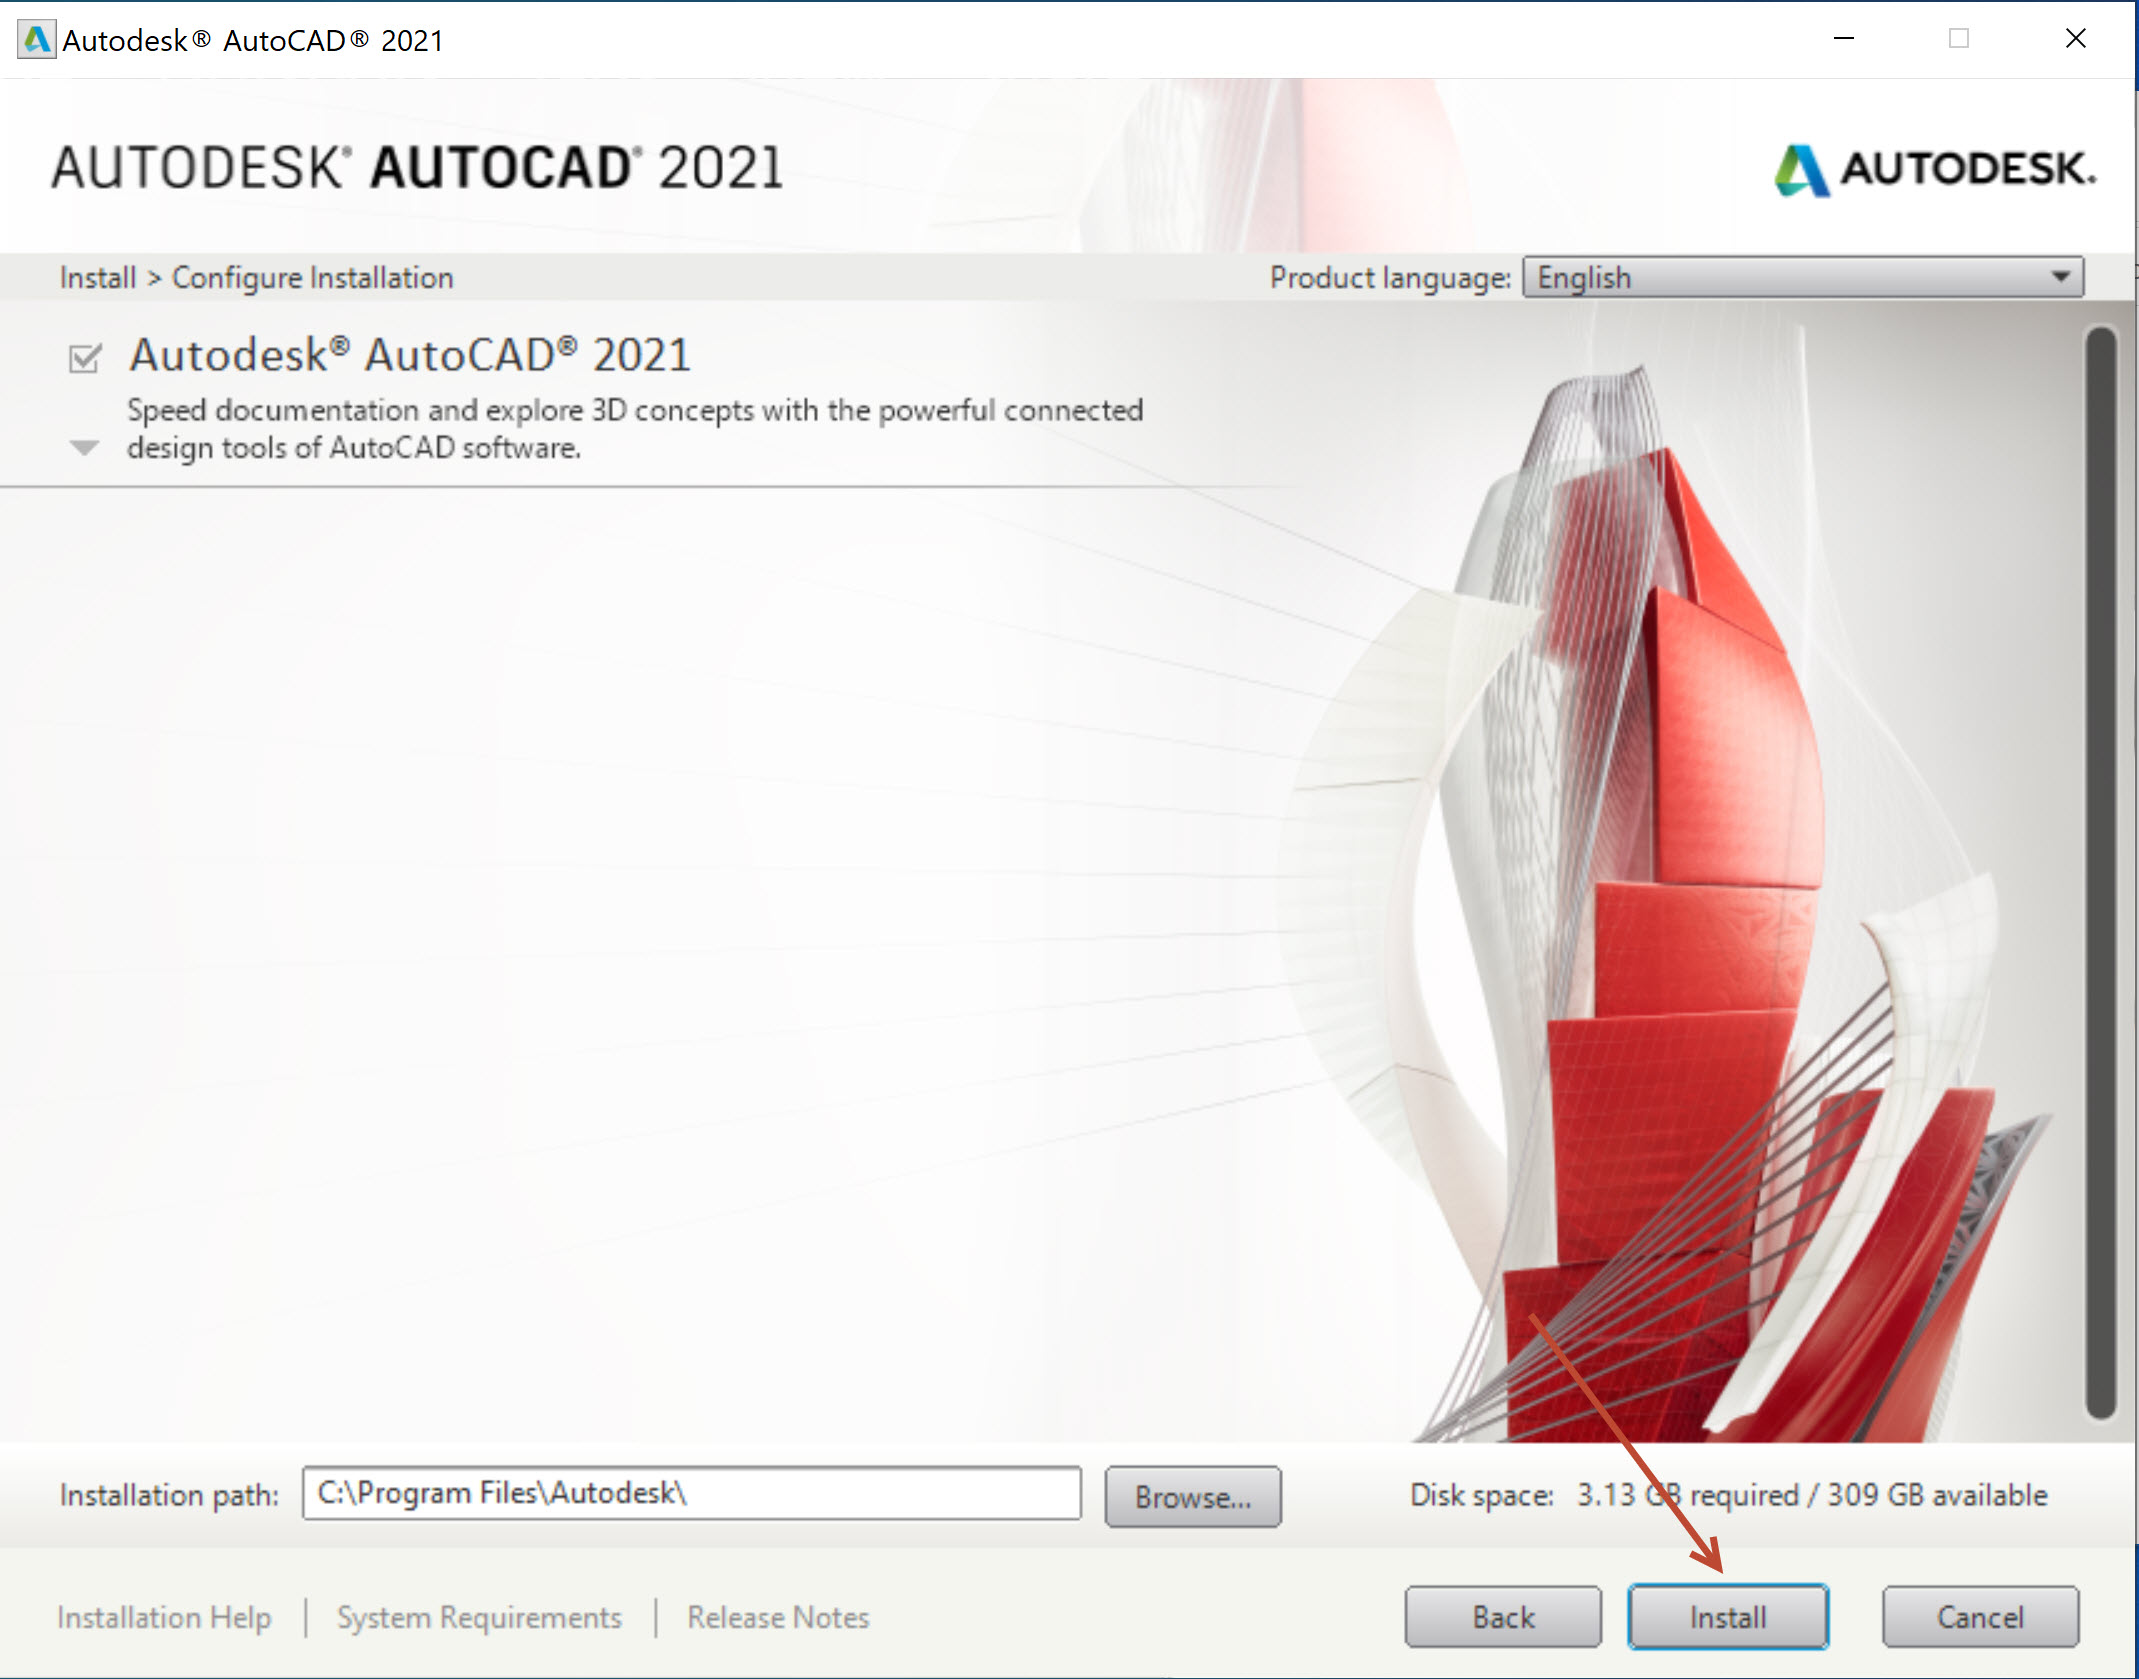Click the Autodesk logo in the title bar
This screenshot has height=1679, width=2139.
tap(36, 39)
